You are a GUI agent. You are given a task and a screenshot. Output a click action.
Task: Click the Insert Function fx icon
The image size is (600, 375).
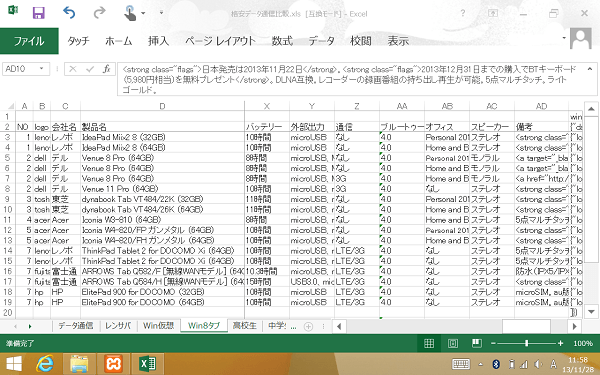tap(107, 69)
